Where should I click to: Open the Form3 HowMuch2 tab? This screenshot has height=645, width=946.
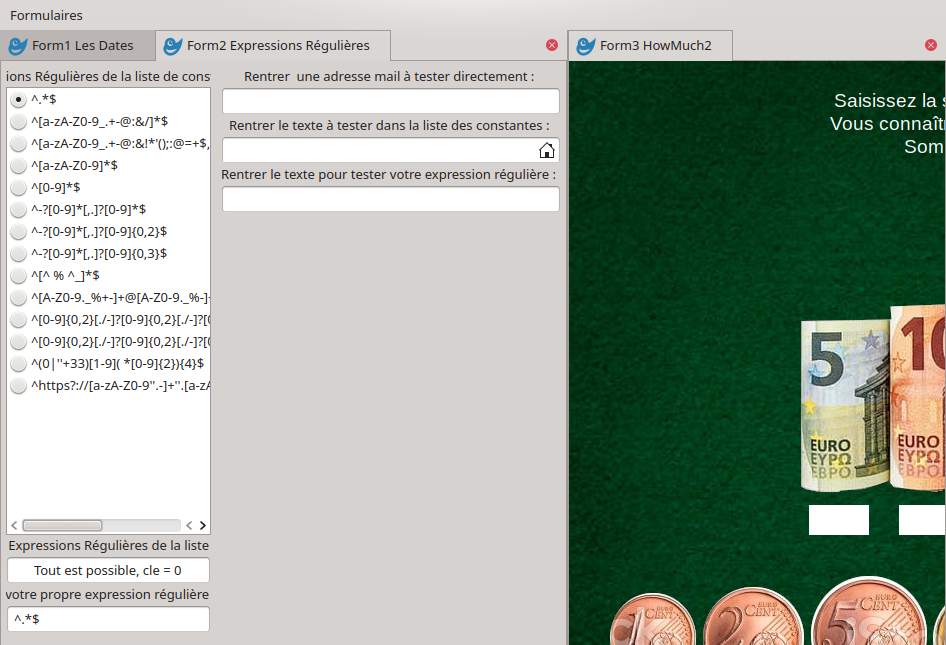[x=651, y=46]
